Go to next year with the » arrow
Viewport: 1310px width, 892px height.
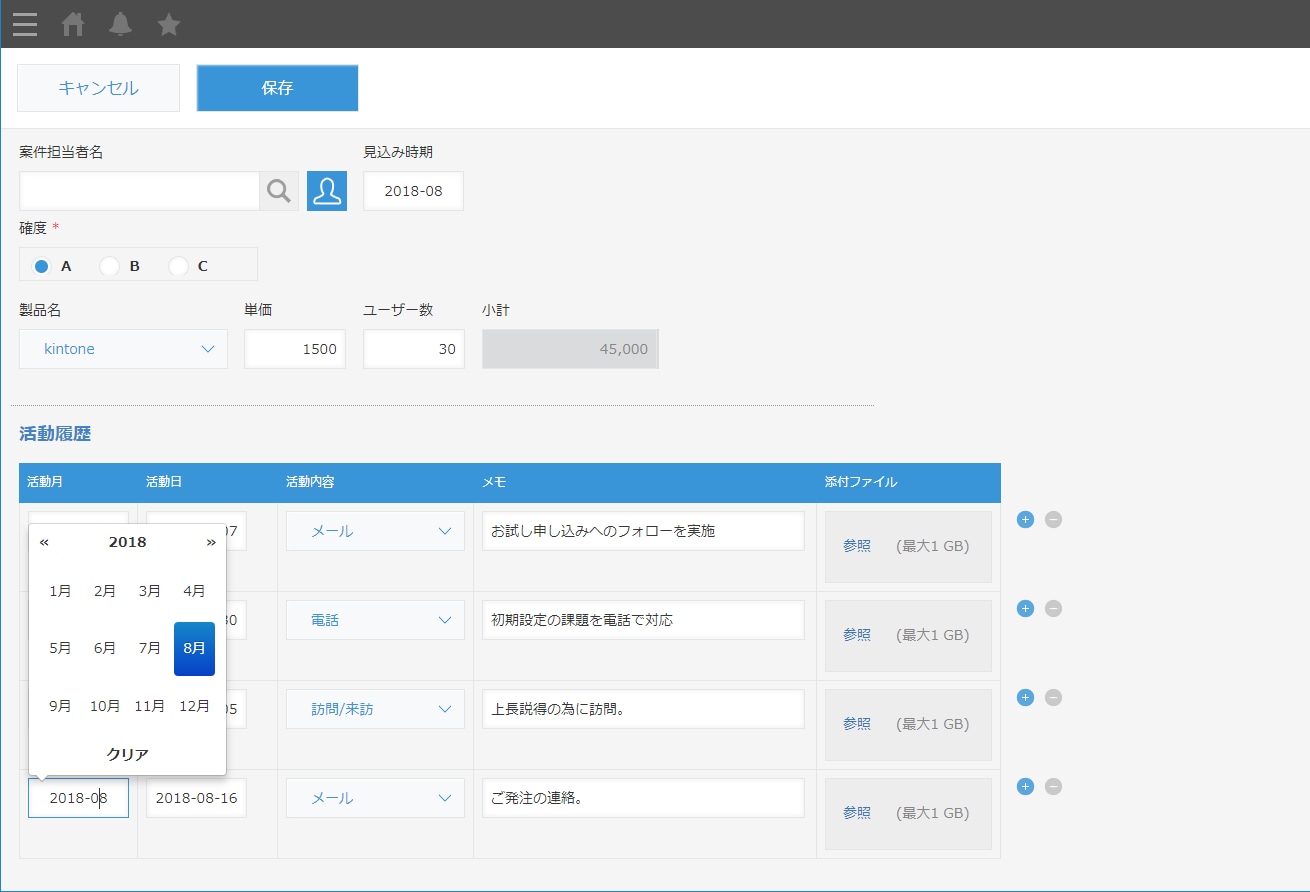(211, 542)
